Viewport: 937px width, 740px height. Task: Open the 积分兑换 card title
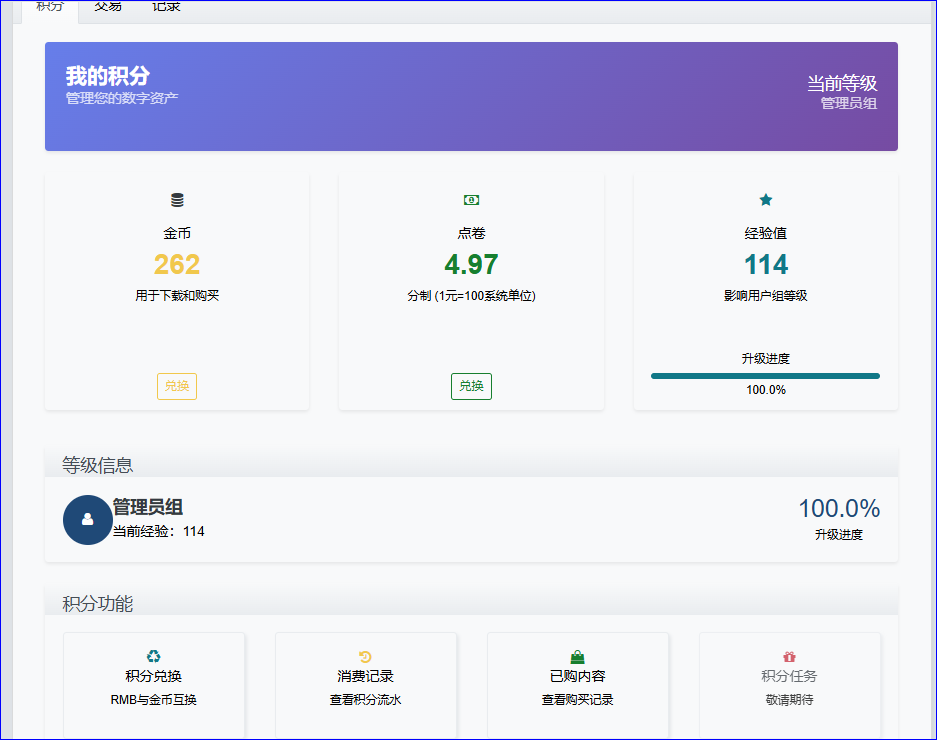tap(153, 676)
